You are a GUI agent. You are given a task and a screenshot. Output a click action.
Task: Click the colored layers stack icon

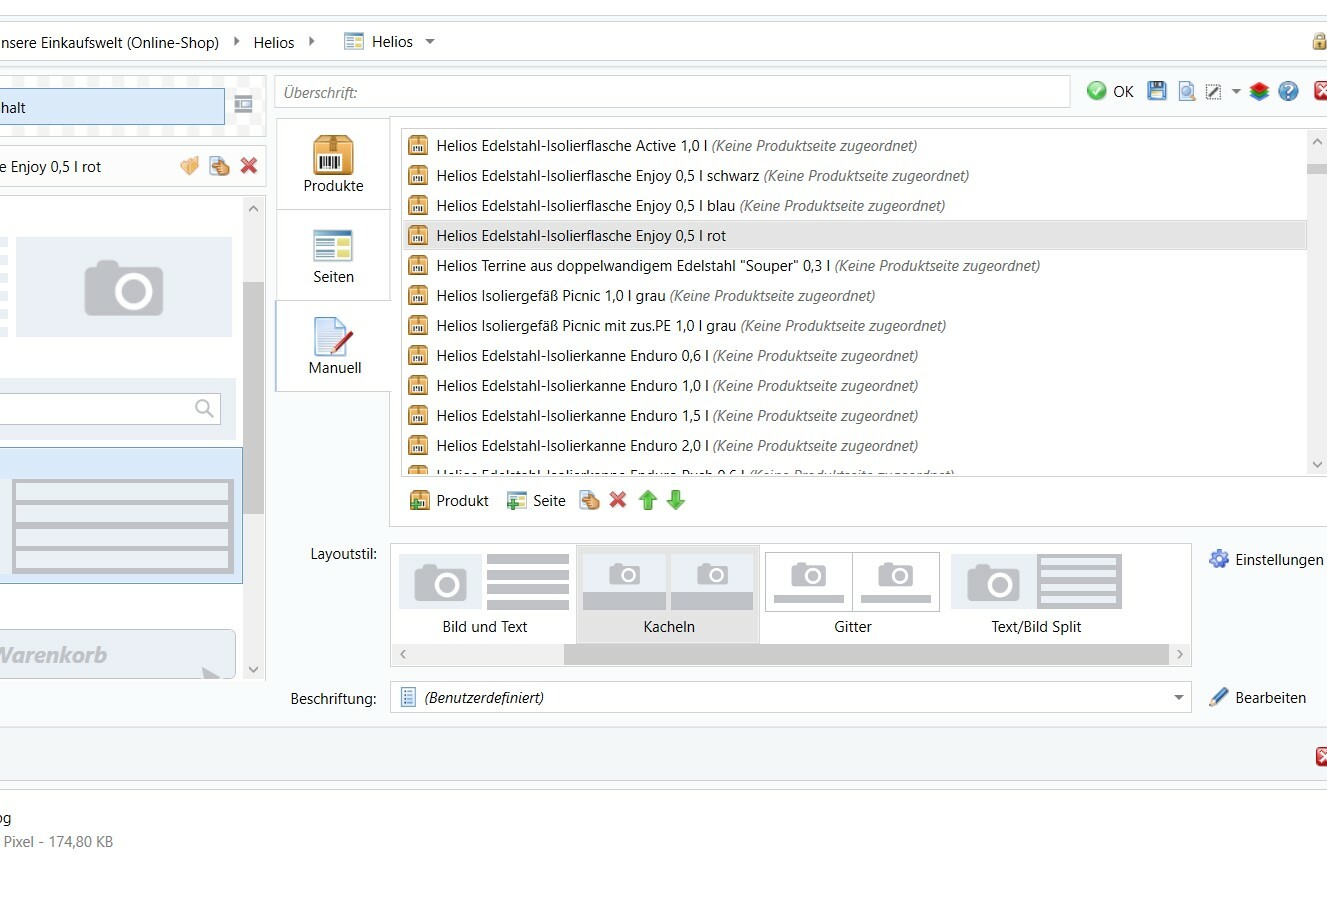[1259, 91]
